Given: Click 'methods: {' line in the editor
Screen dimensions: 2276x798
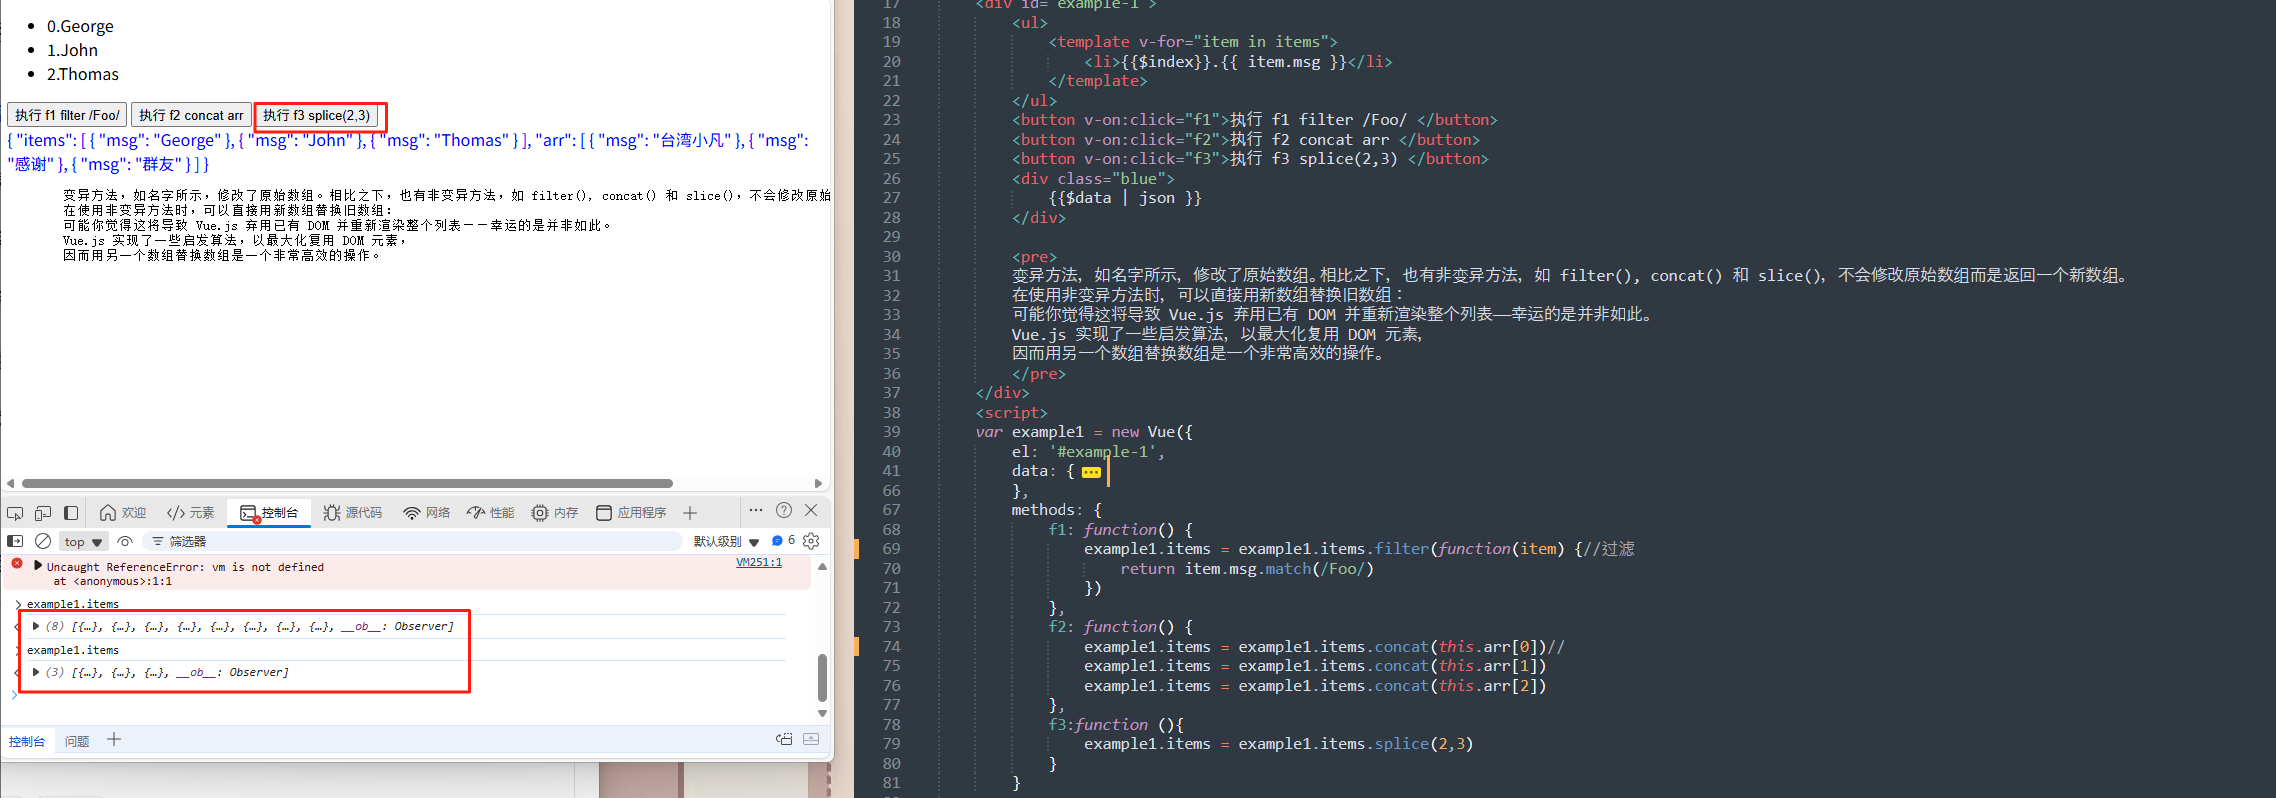Looking at the screenshot, I should (x=1056, y=510).
